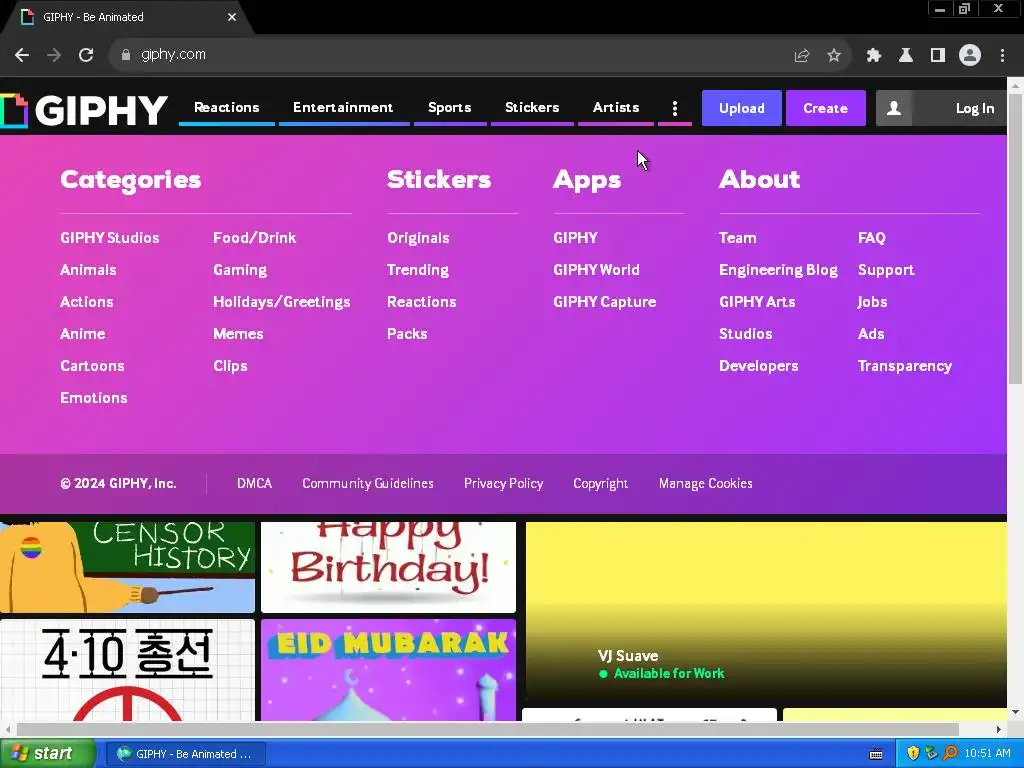Image resolution: width=1024 pixels, height=768 pixels.
Task: Open Originals under Stickers
Action: point(418,238)
